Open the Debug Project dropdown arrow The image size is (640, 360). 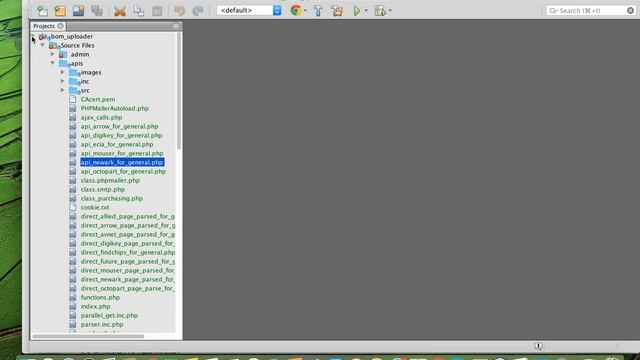pos(390,11)
